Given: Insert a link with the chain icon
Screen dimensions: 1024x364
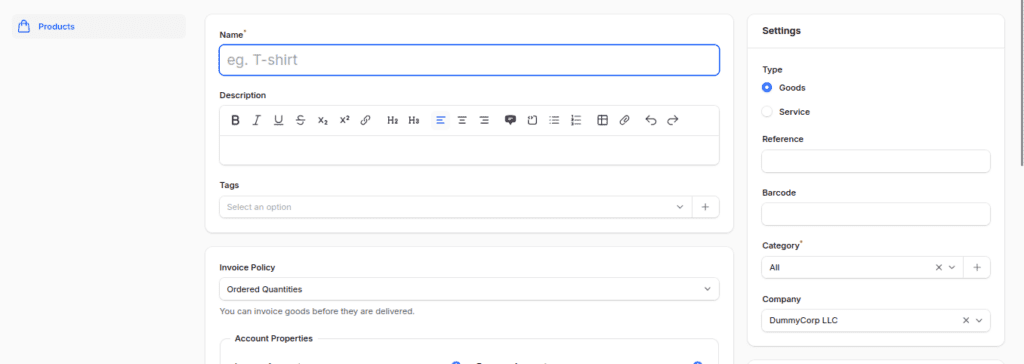Looking at the screenshot, I should 366,120.
